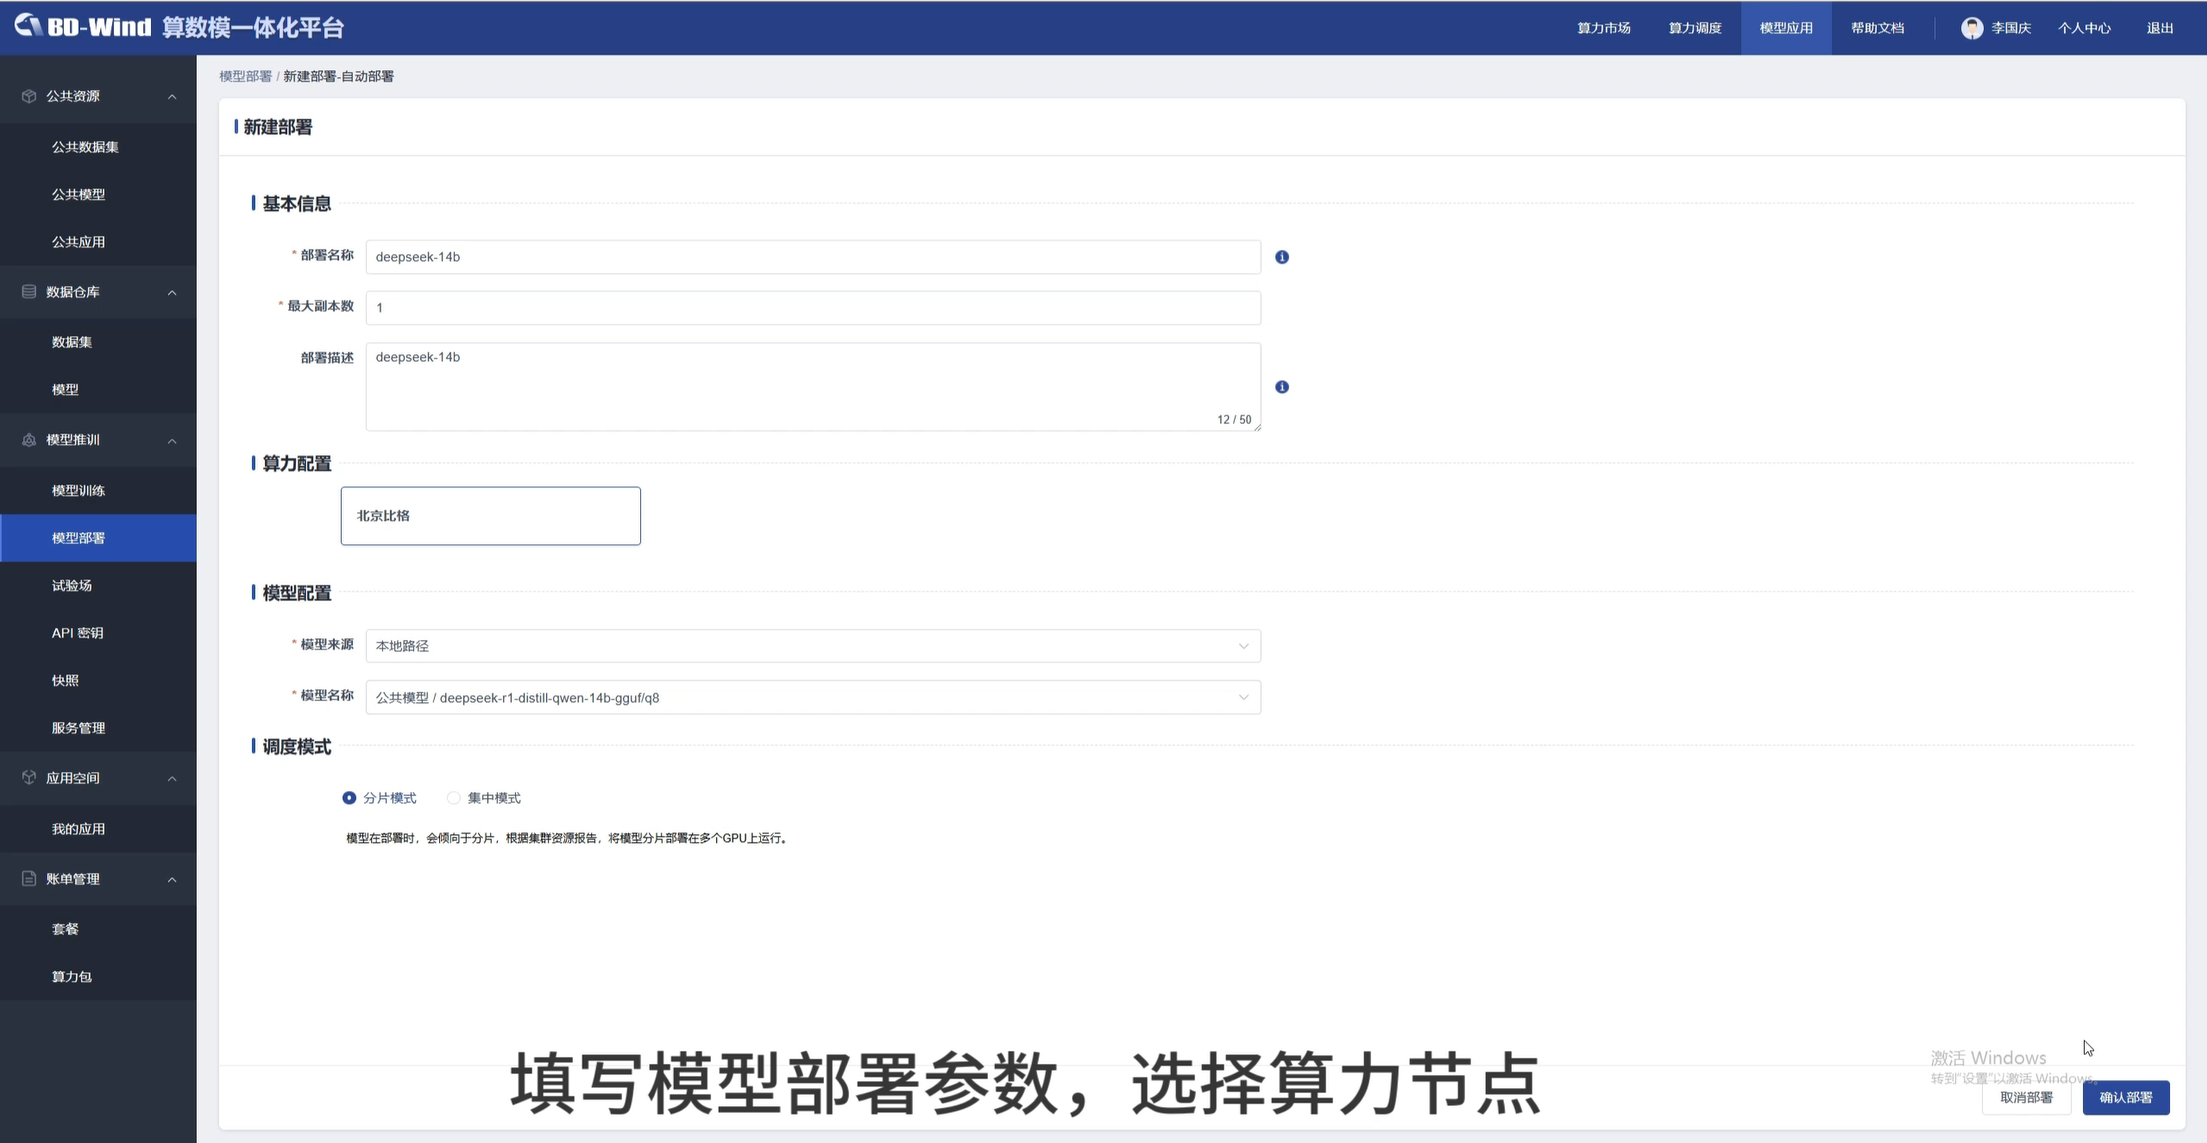The height and width of the screenshot is (1143, 2207).
Task: Collapse the 公共资源 sidebar section chevron
Action: 172,97
